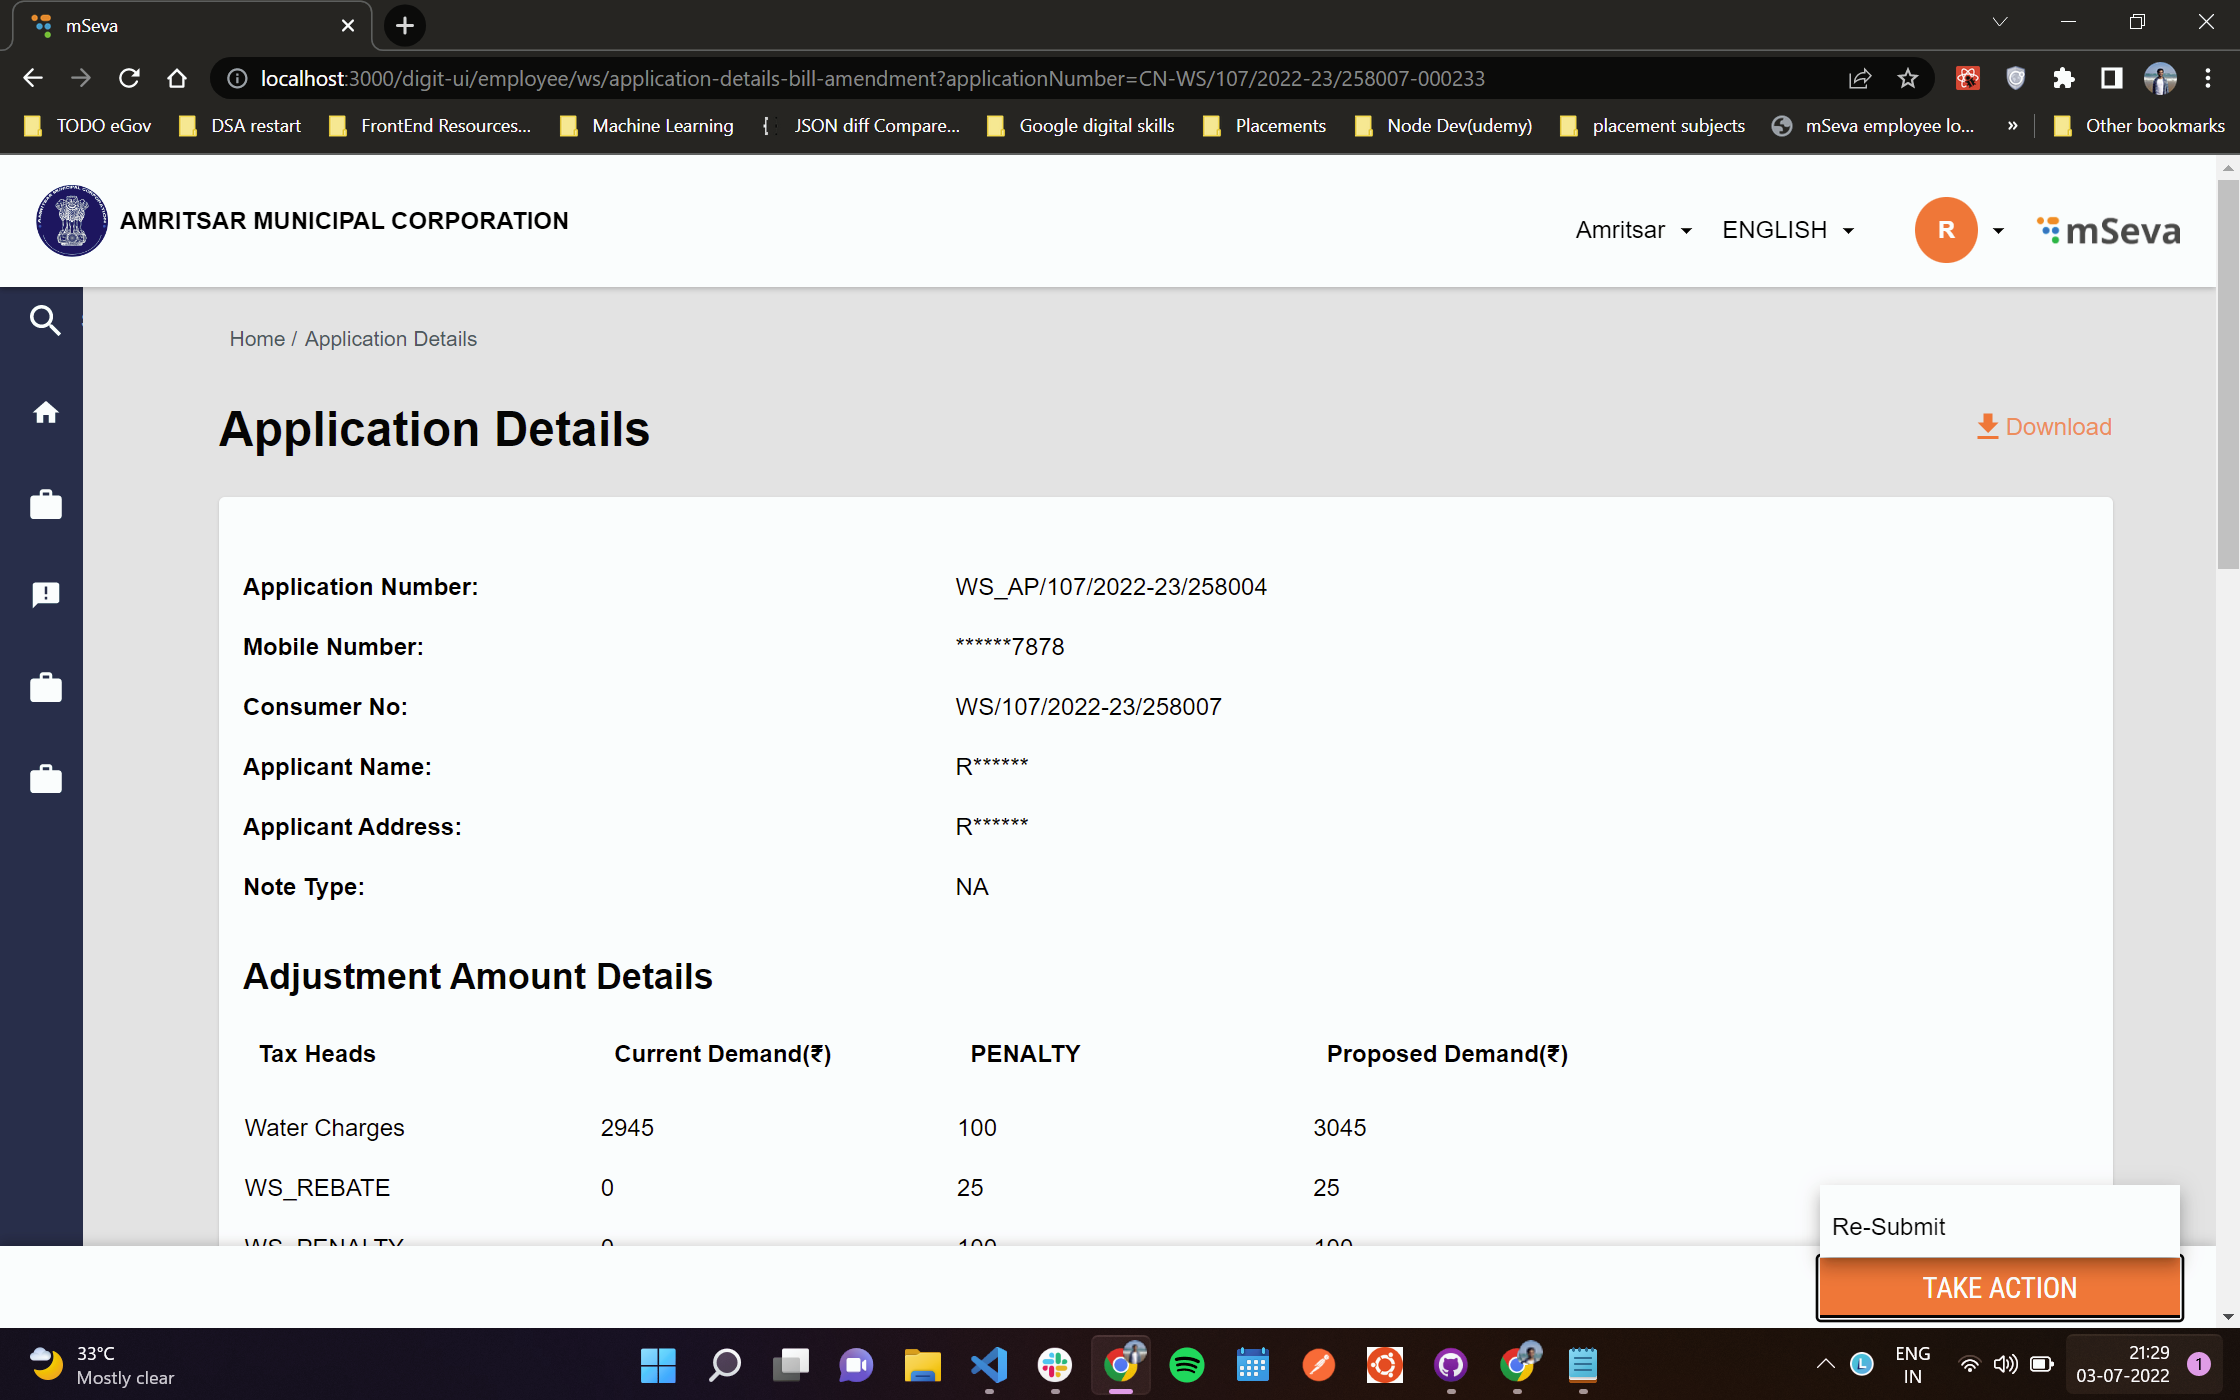Bookmark this page with star icon
Screen dimensions: 2240x1400
[1908, 78]
